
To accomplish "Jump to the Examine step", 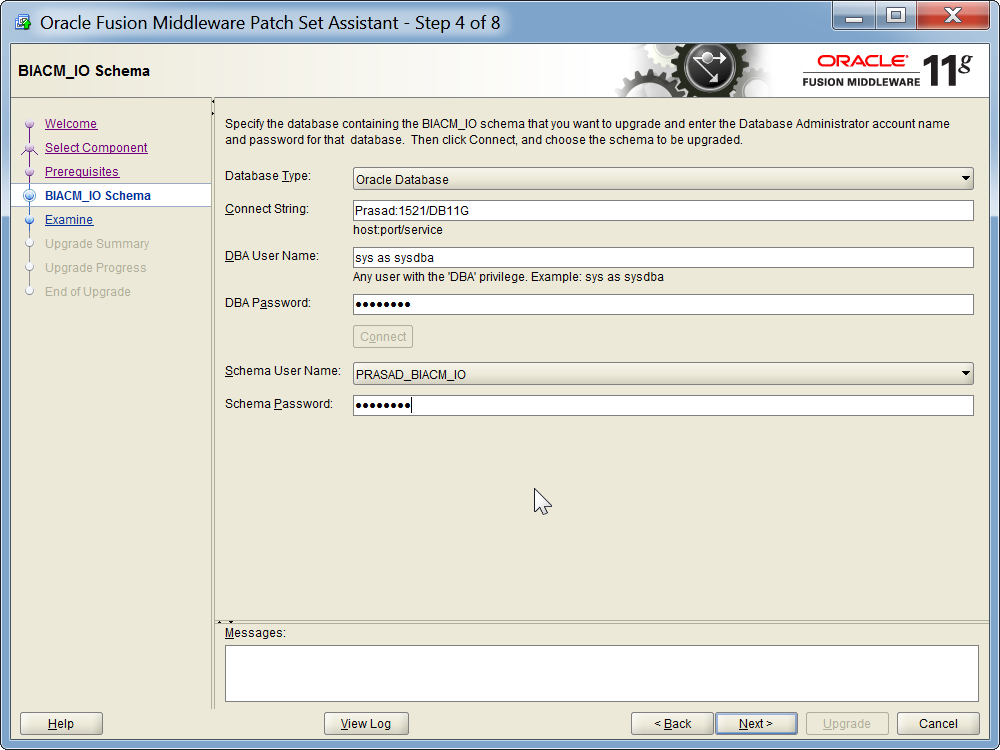I will point(69,220).
